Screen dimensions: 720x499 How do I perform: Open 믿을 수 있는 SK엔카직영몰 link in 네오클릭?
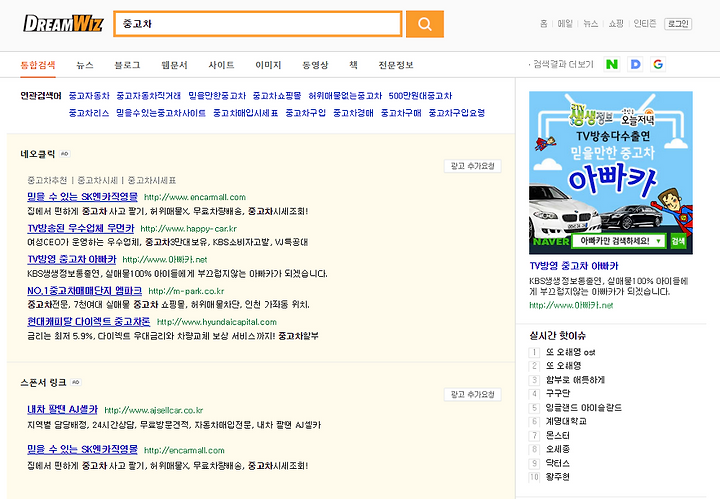(x=82, y=197)
